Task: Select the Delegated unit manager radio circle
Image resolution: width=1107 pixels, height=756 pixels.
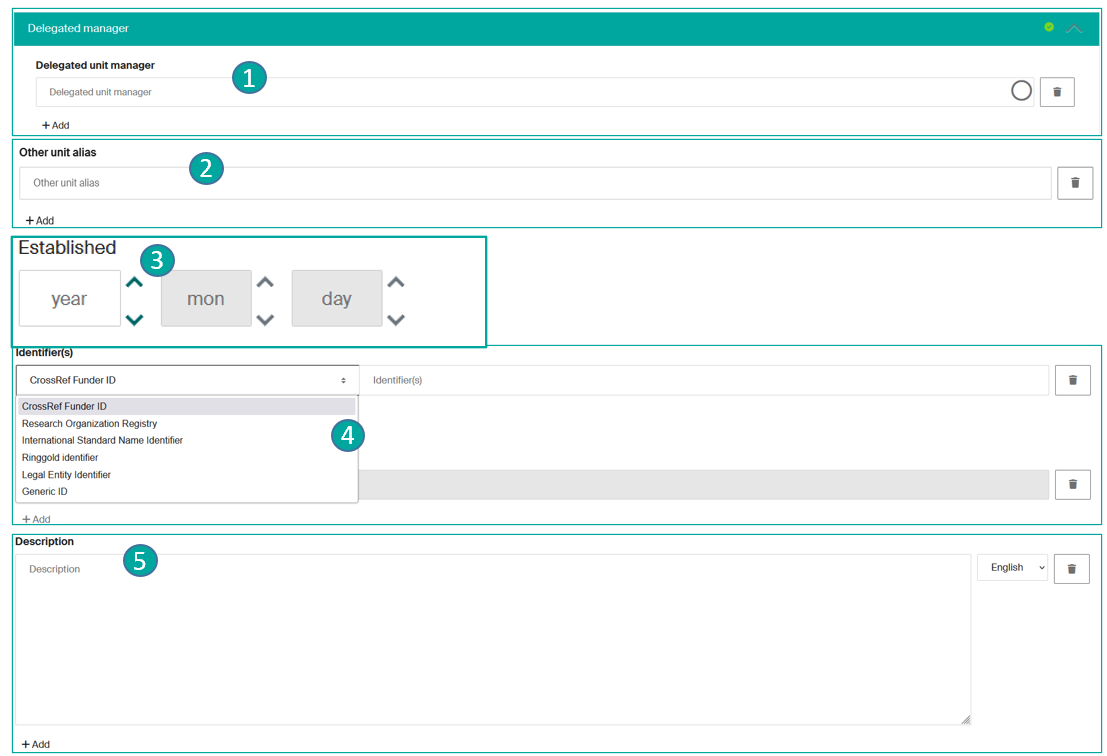Action: (x=1021, y=91)
